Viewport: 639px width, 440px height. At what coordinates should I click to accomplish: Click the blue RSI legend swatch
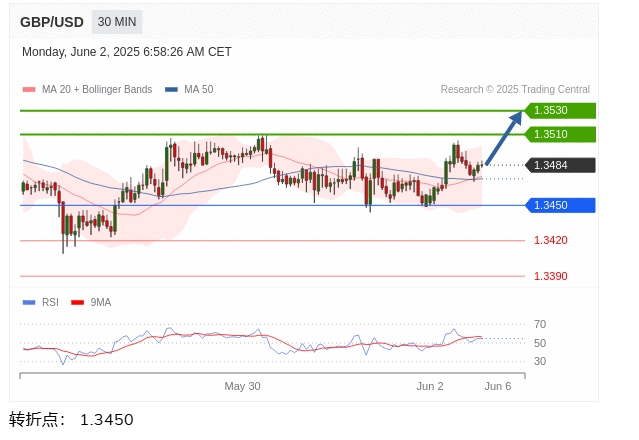29,302
